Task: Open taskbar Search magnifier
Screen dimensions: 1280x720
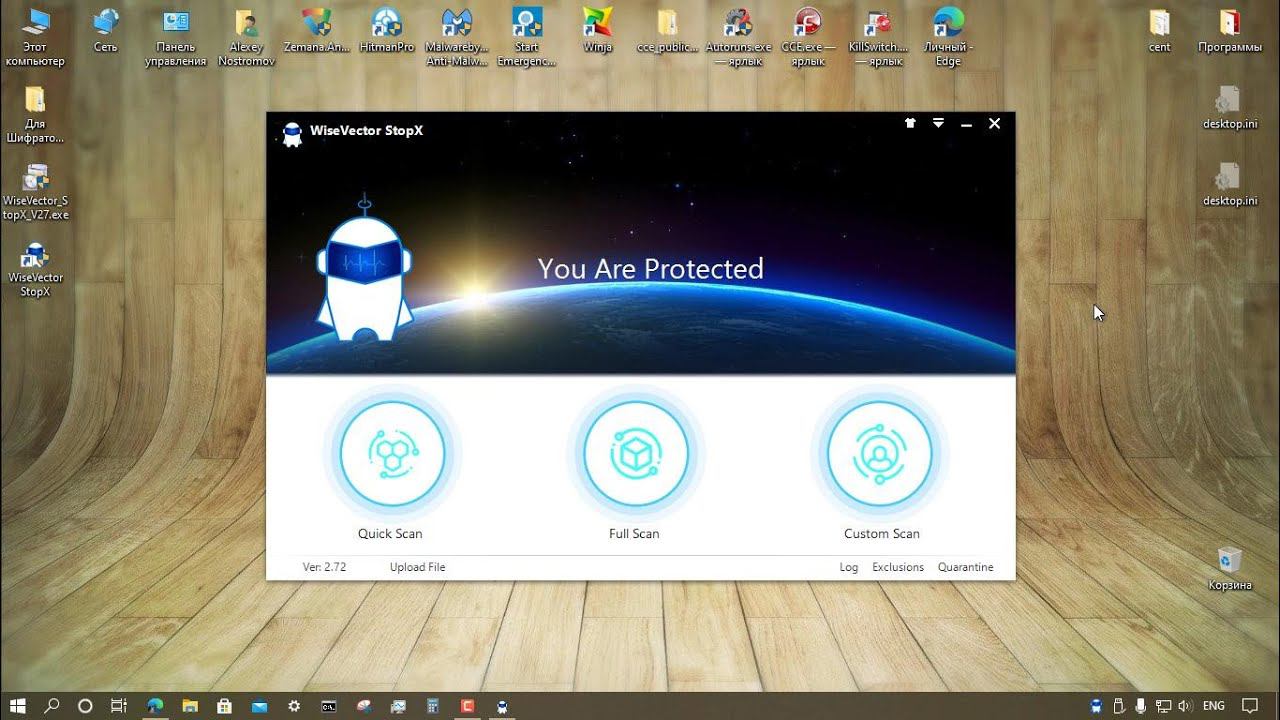Action: [52, 706]
